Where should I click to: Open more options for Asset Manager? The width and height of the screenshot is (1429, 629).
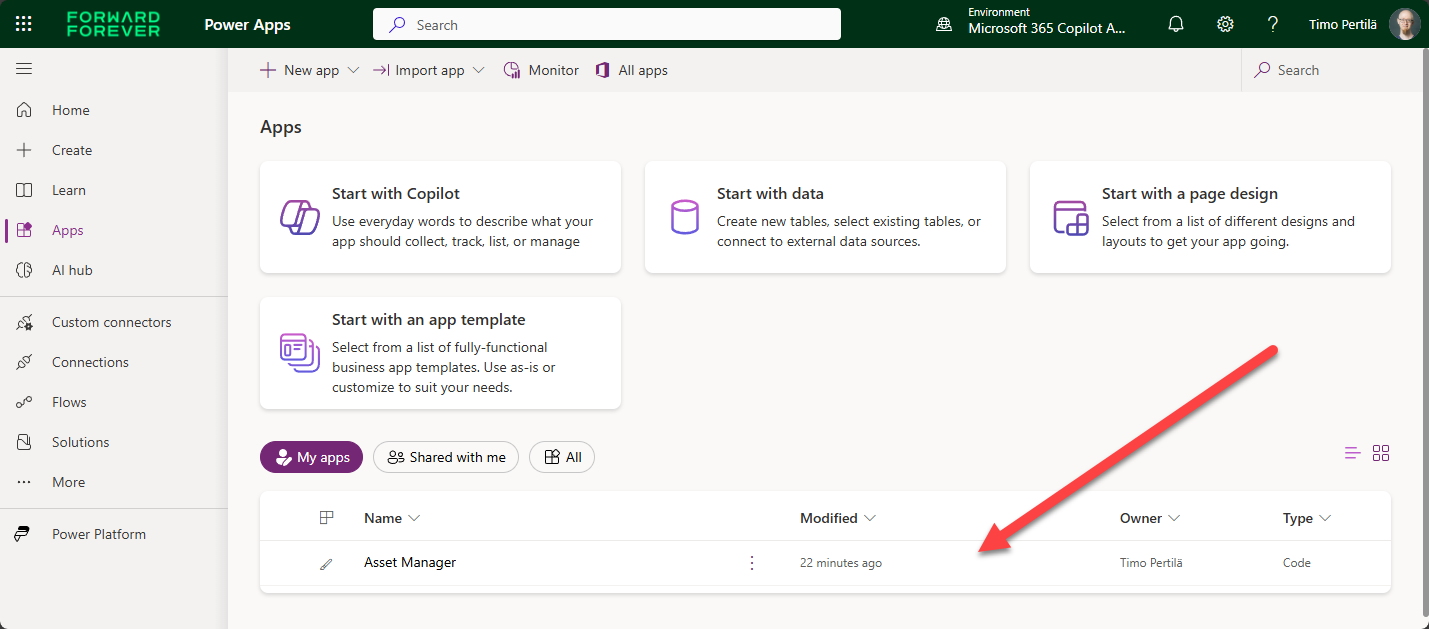[752, 563]
